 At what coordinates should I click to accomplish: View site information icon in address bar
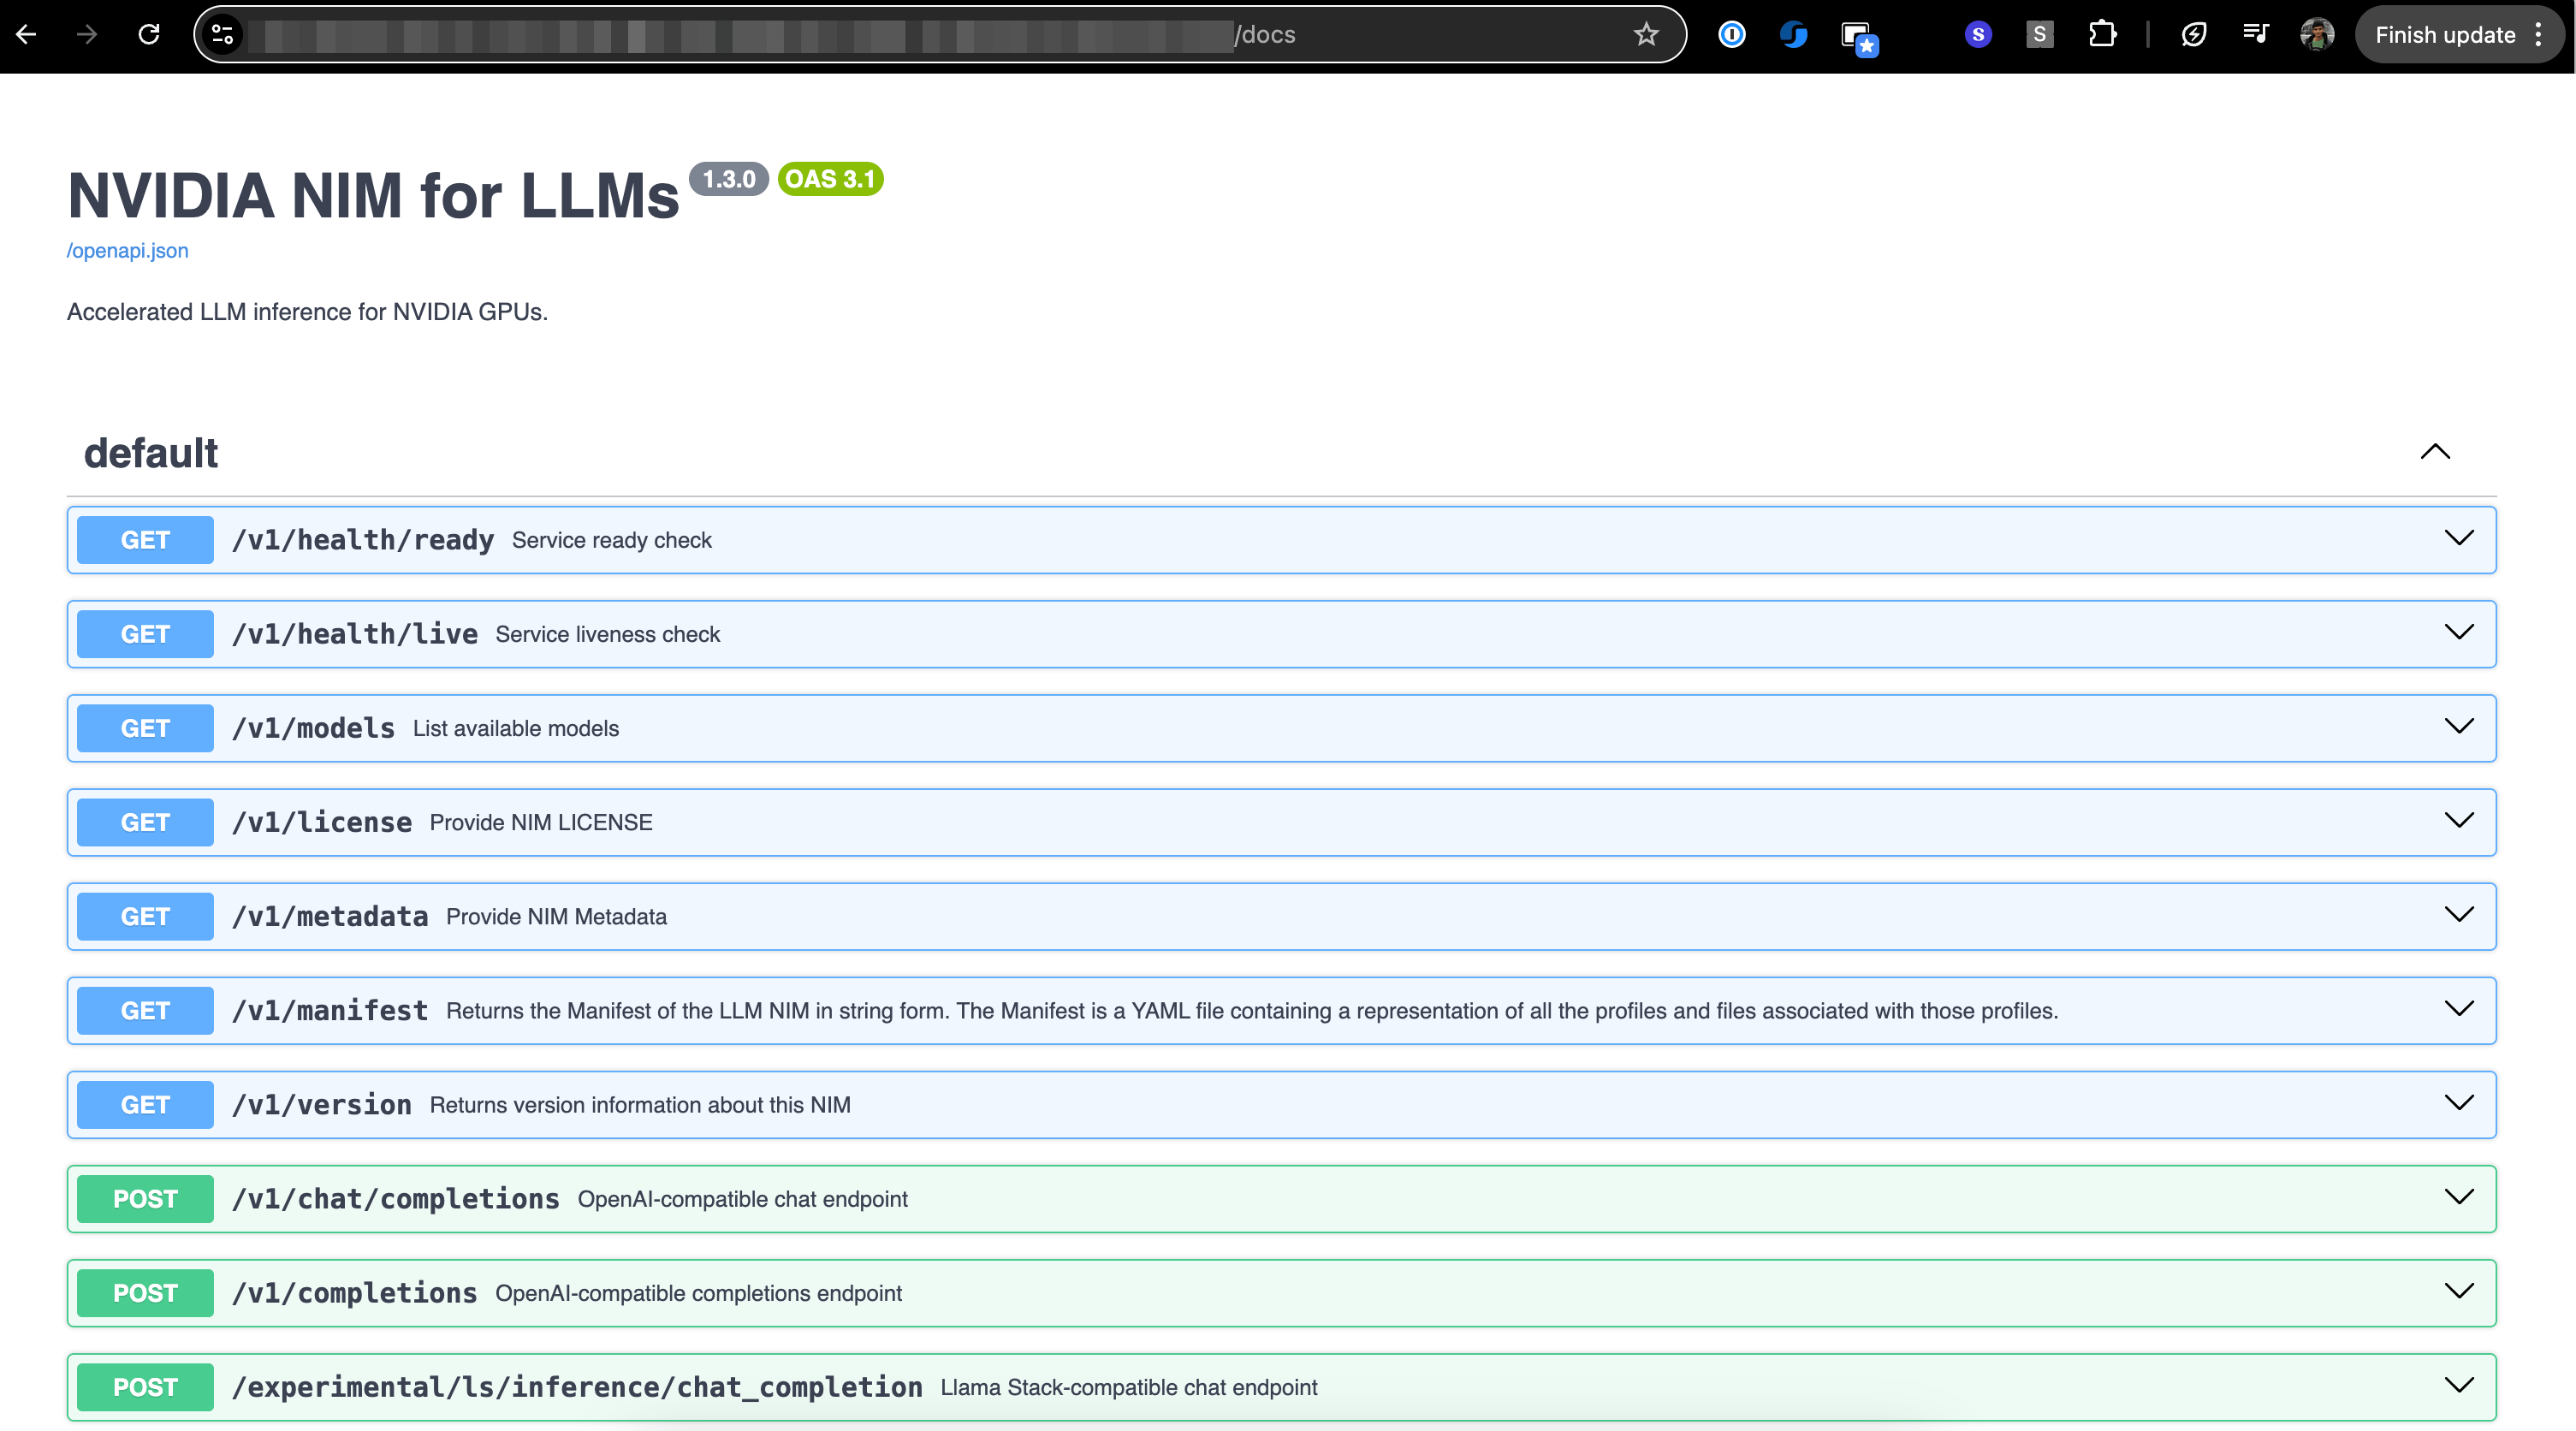point(223,35)
